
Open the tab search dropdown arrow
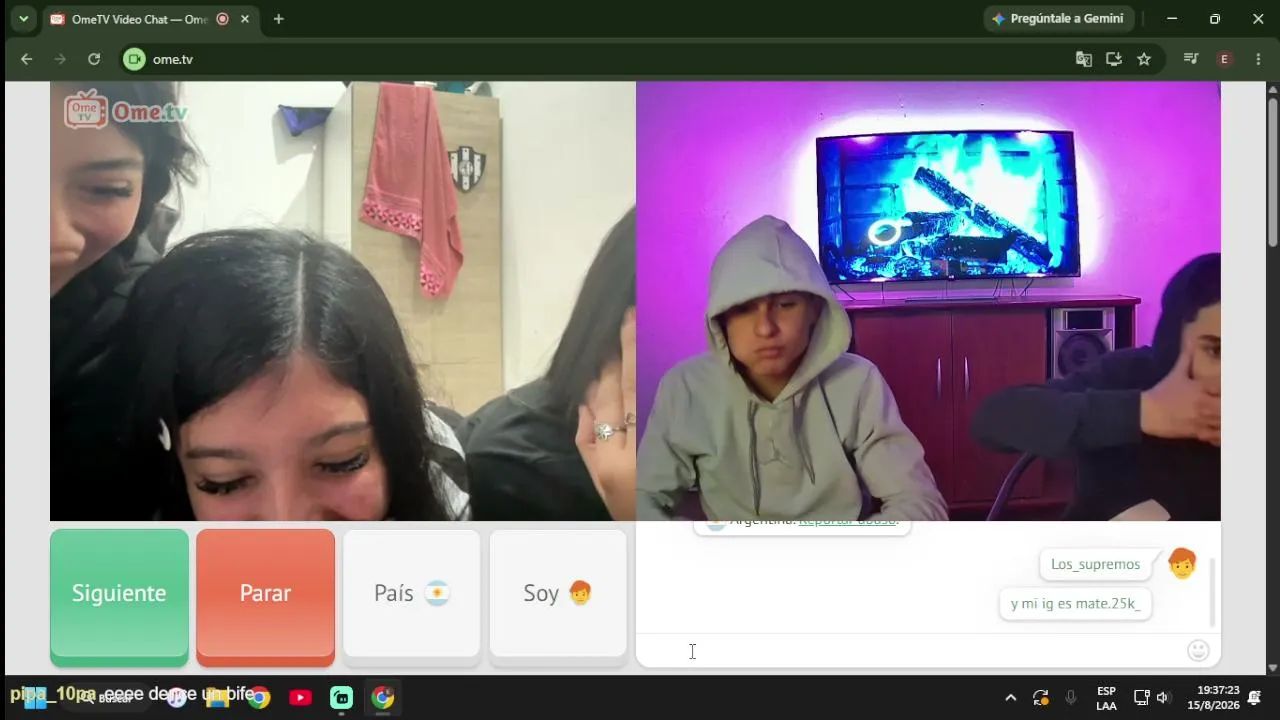pos(23,19)
